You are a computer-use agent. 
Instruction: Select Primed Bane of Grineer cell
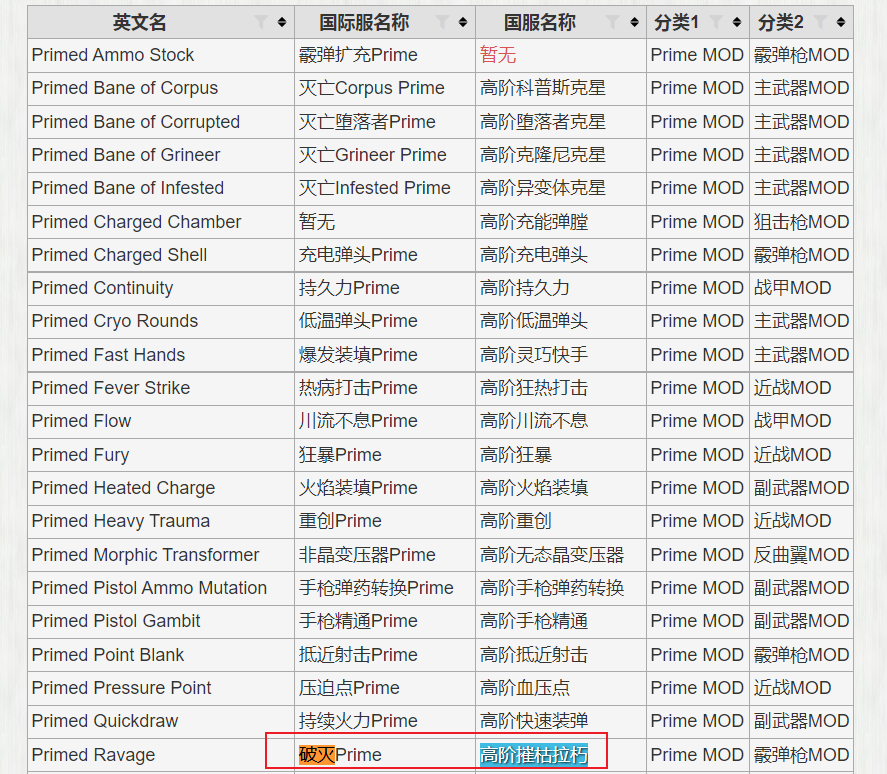pyautogui.click(x=161, y=155)
